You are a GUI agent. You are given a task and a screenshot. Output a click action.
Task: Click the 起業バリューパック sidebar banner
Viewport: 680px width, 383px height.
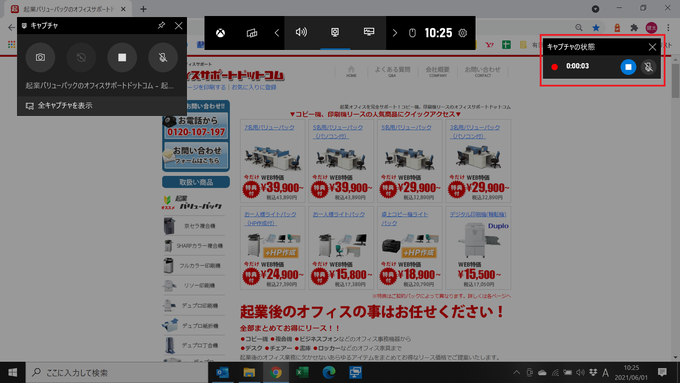192,203
